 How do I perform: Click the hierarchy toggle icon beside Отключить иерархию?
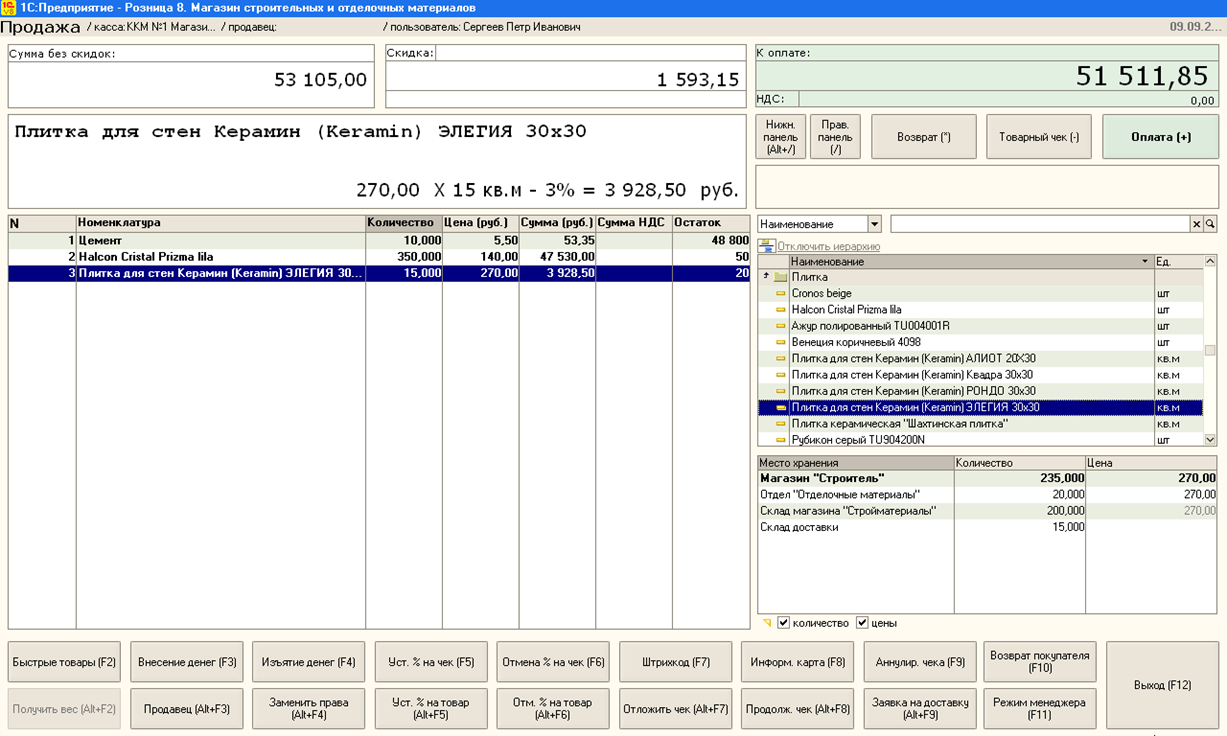click(766, 246)
